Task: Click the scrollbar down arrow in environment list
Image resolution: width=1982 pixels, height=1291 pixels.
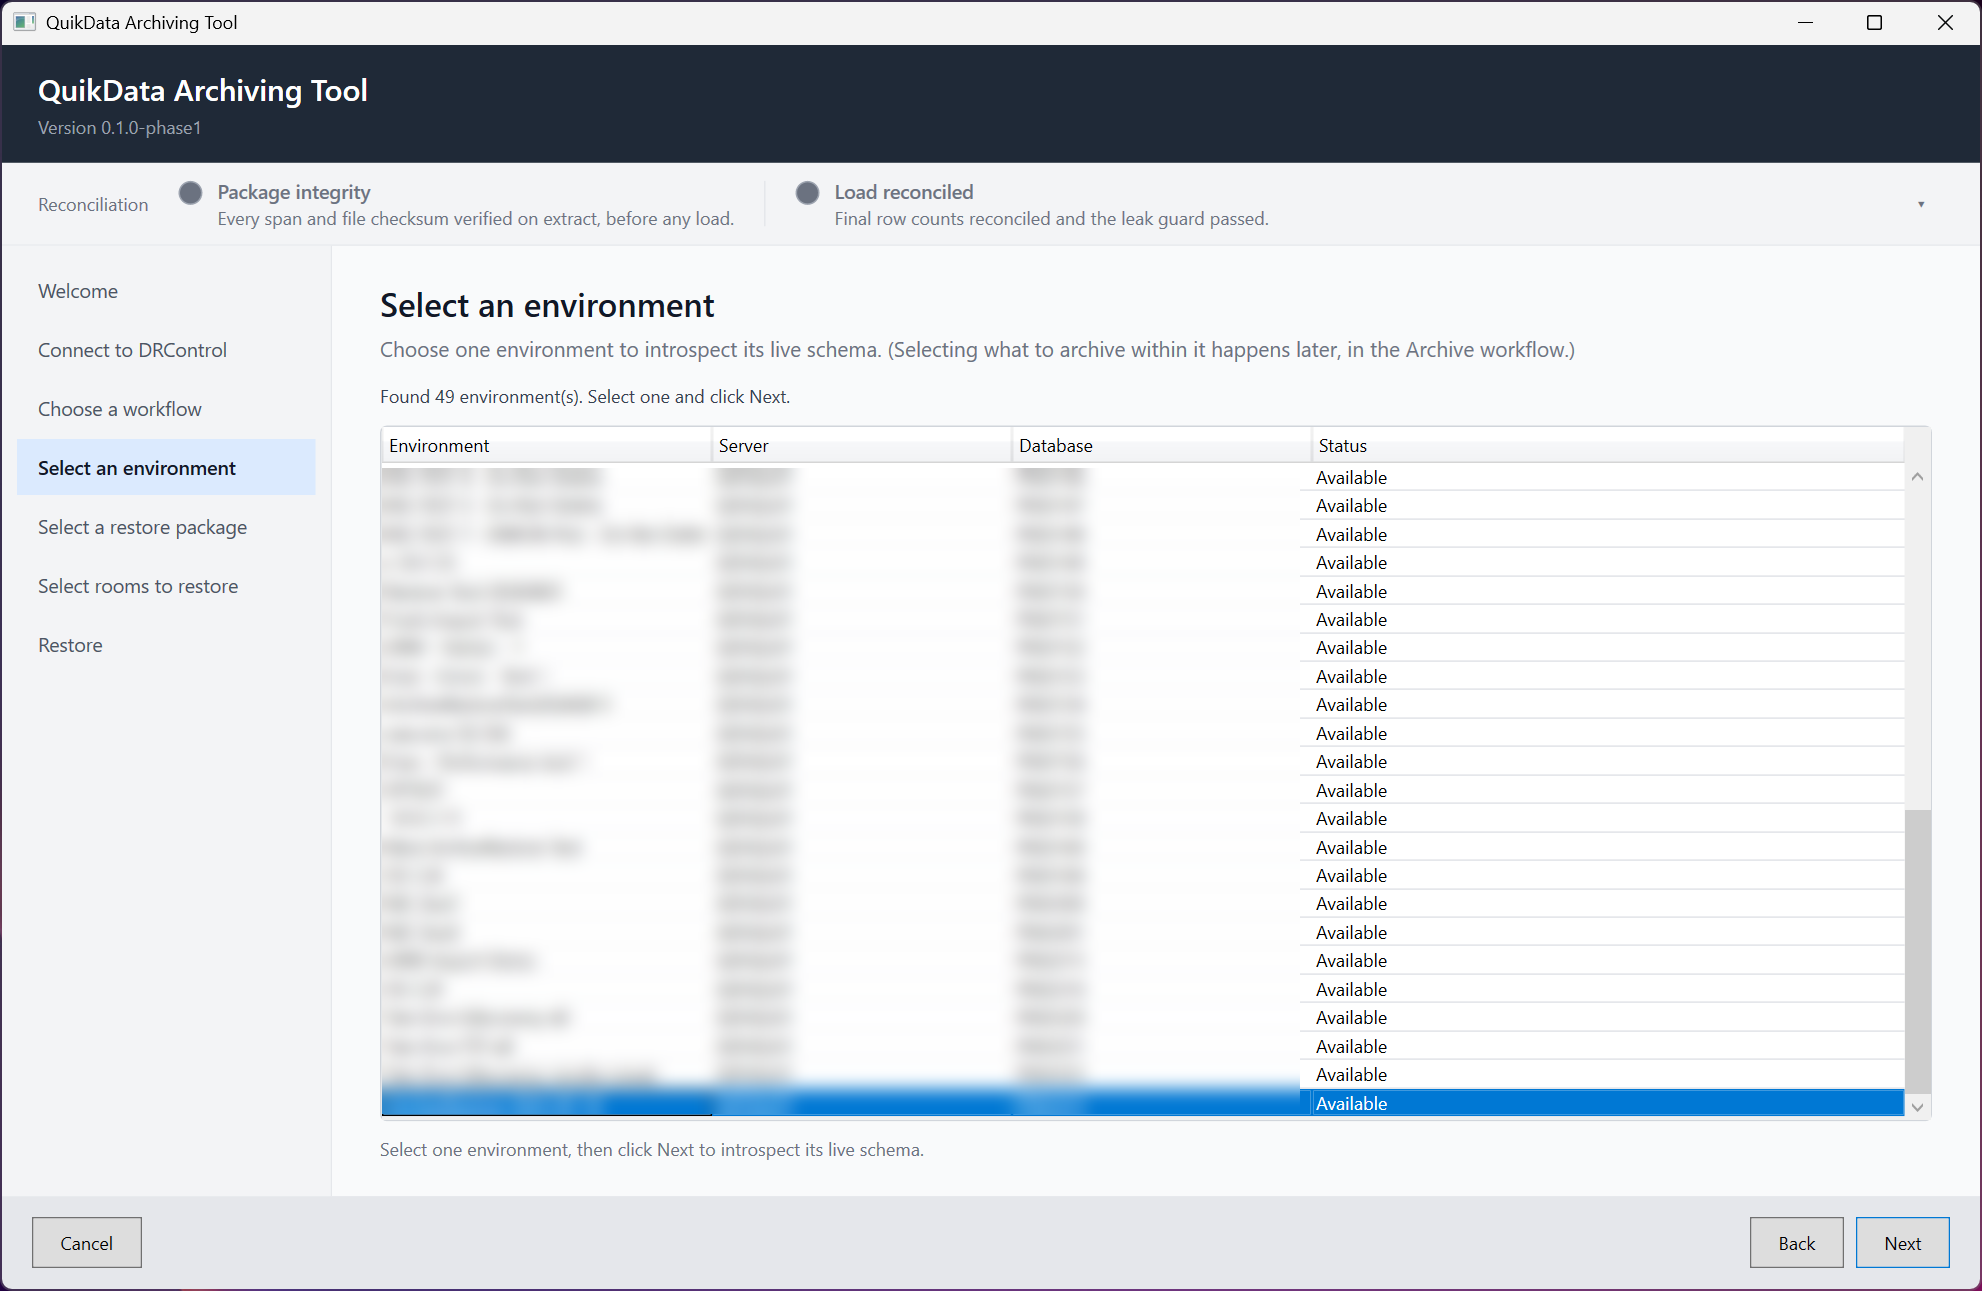Action: tap(1917, 1106)
